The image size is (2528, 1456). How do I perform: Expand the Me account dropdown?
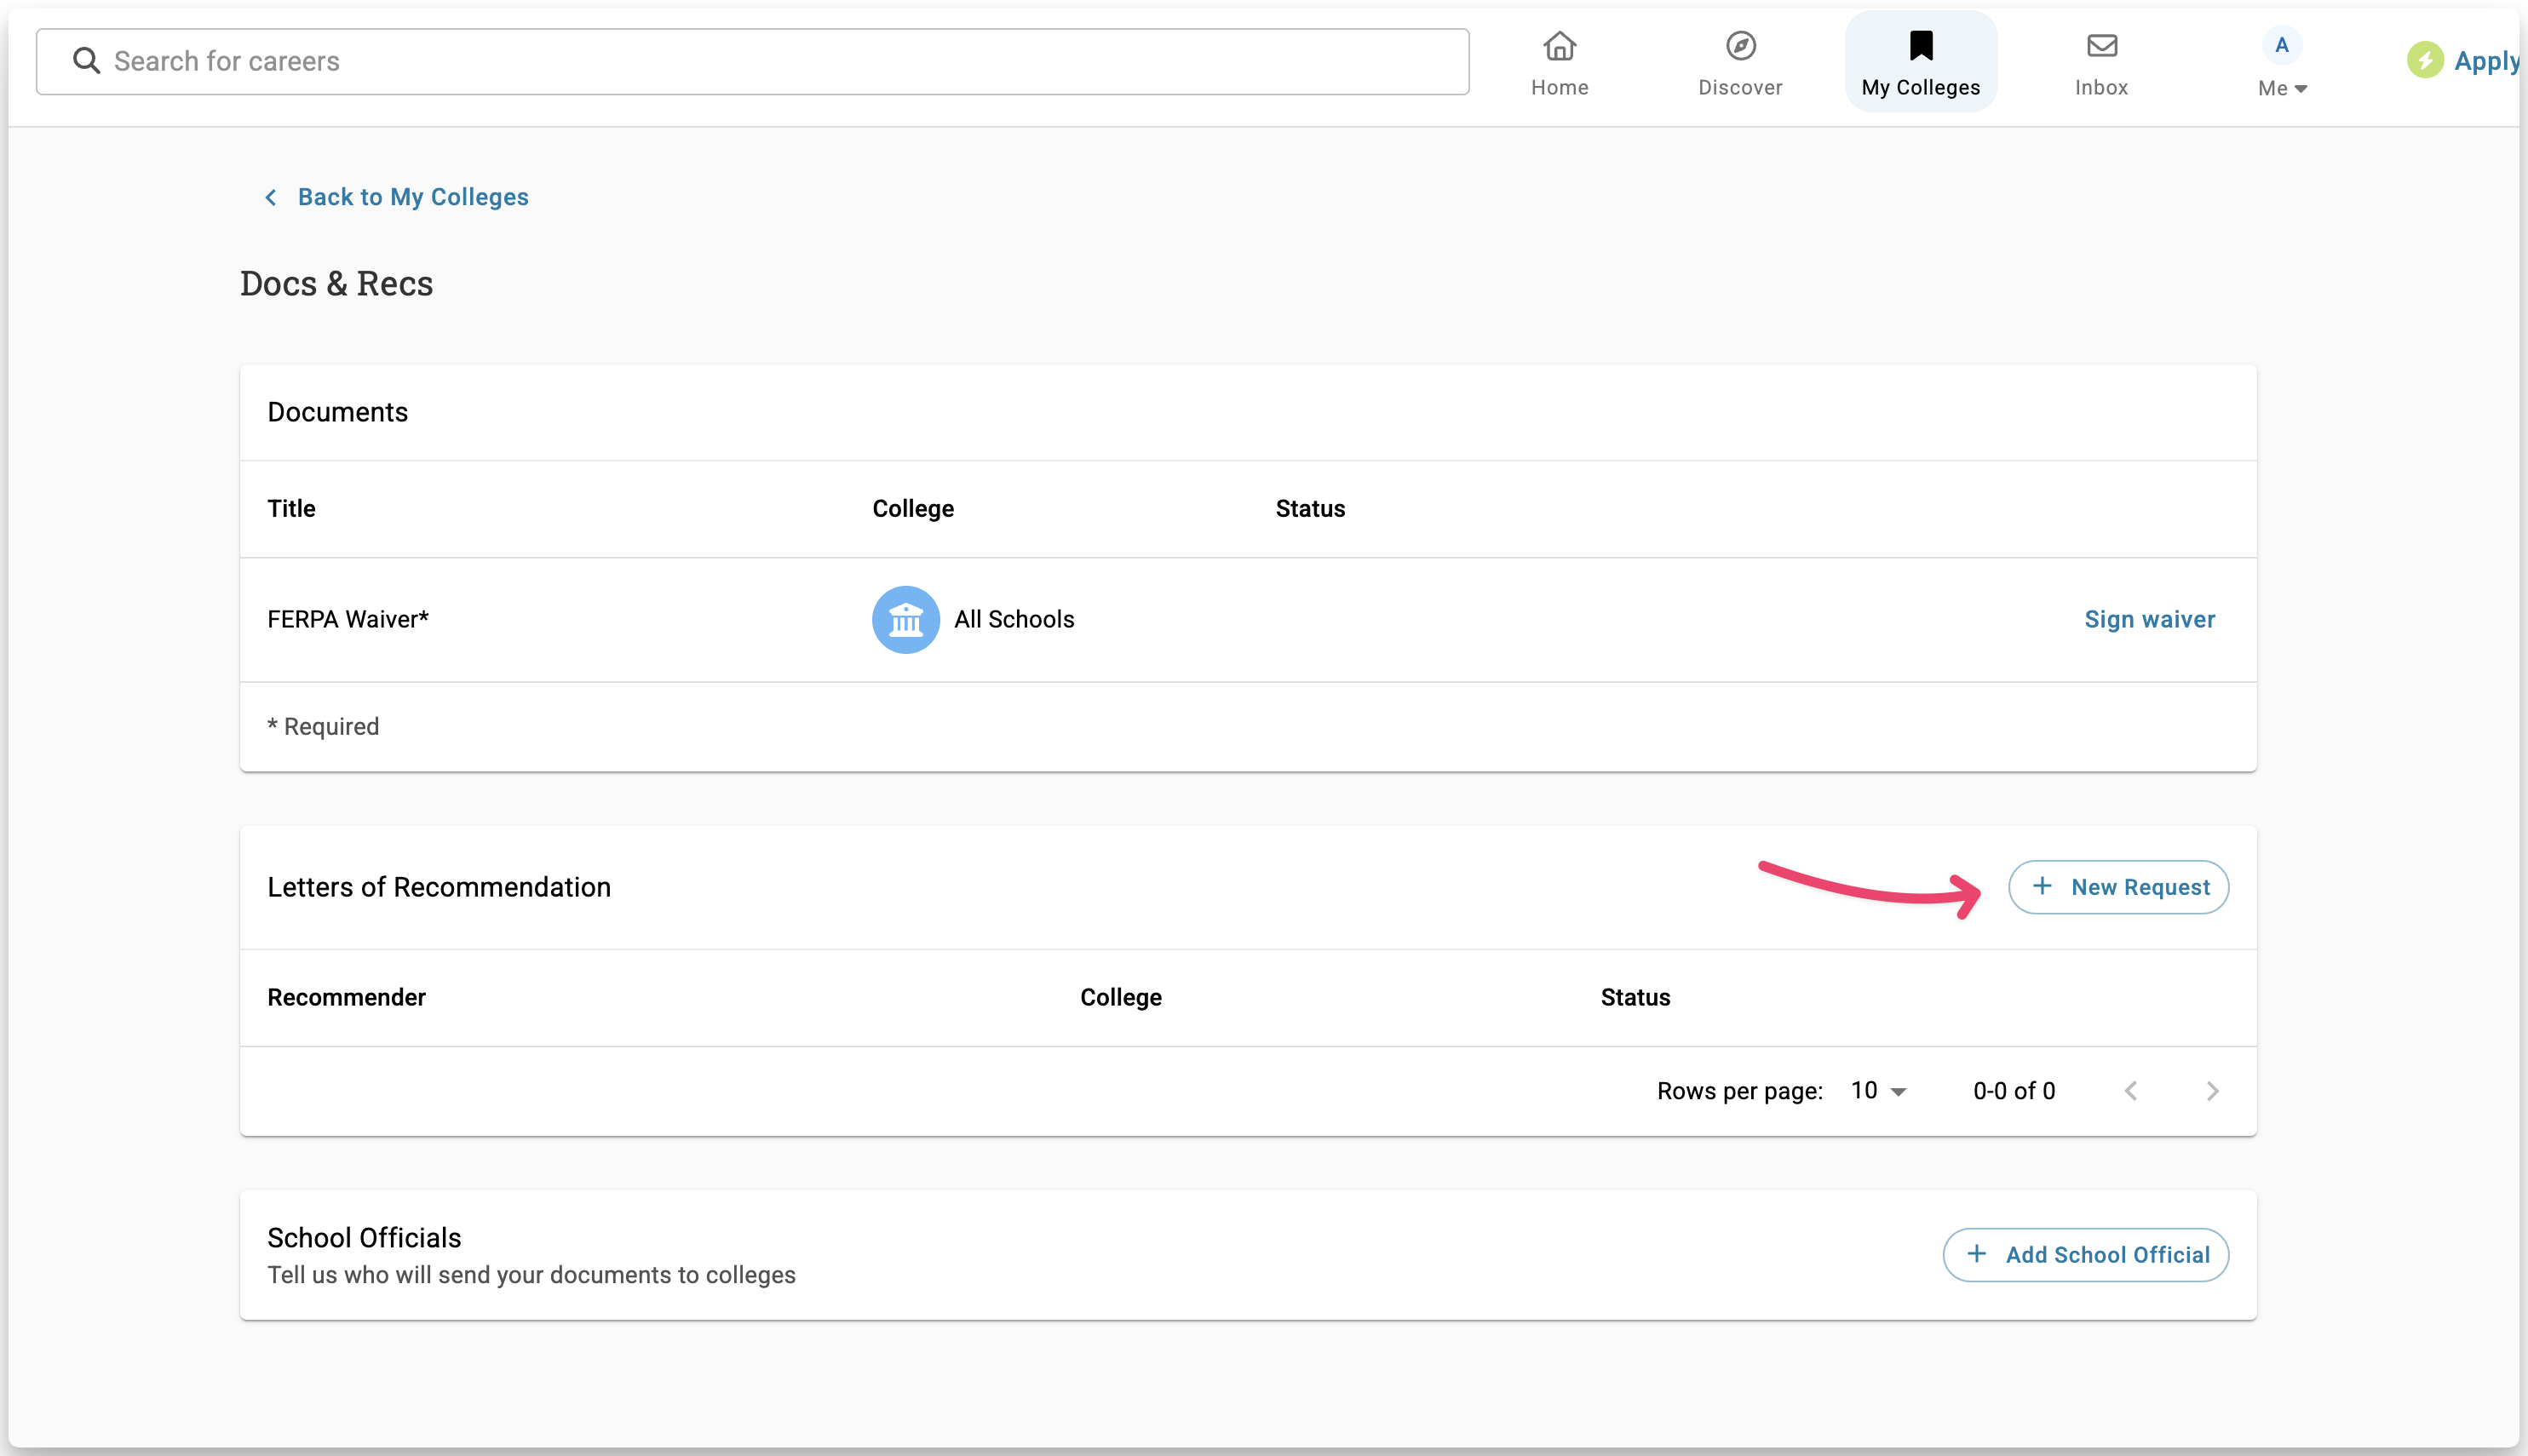2282,88
